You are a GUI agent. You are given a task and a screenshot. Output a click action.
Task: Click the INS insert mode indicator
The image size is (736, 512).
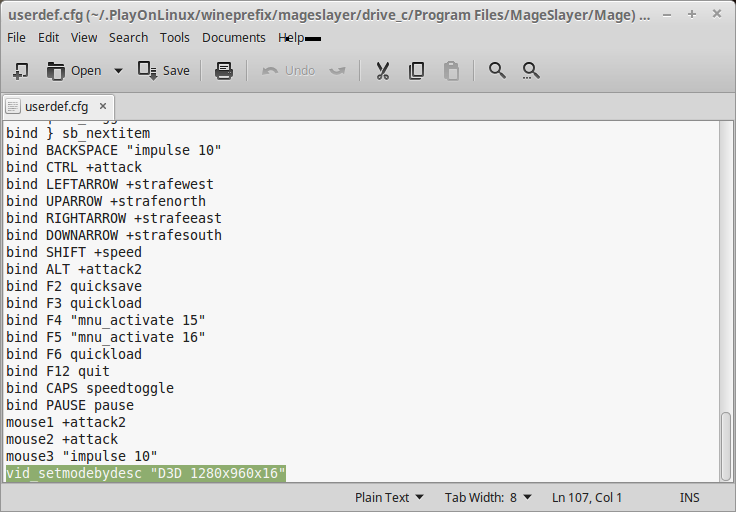coord(690,497)
